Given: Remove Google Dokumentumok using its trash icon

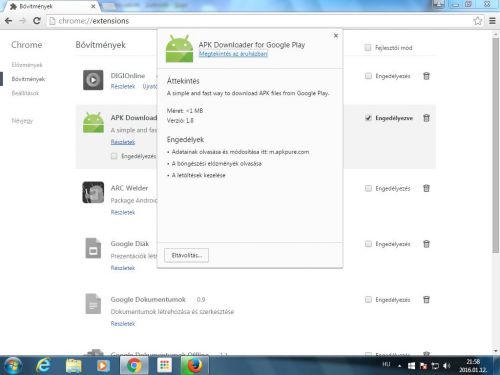Looking at the screenshot, I should point(426,300).
